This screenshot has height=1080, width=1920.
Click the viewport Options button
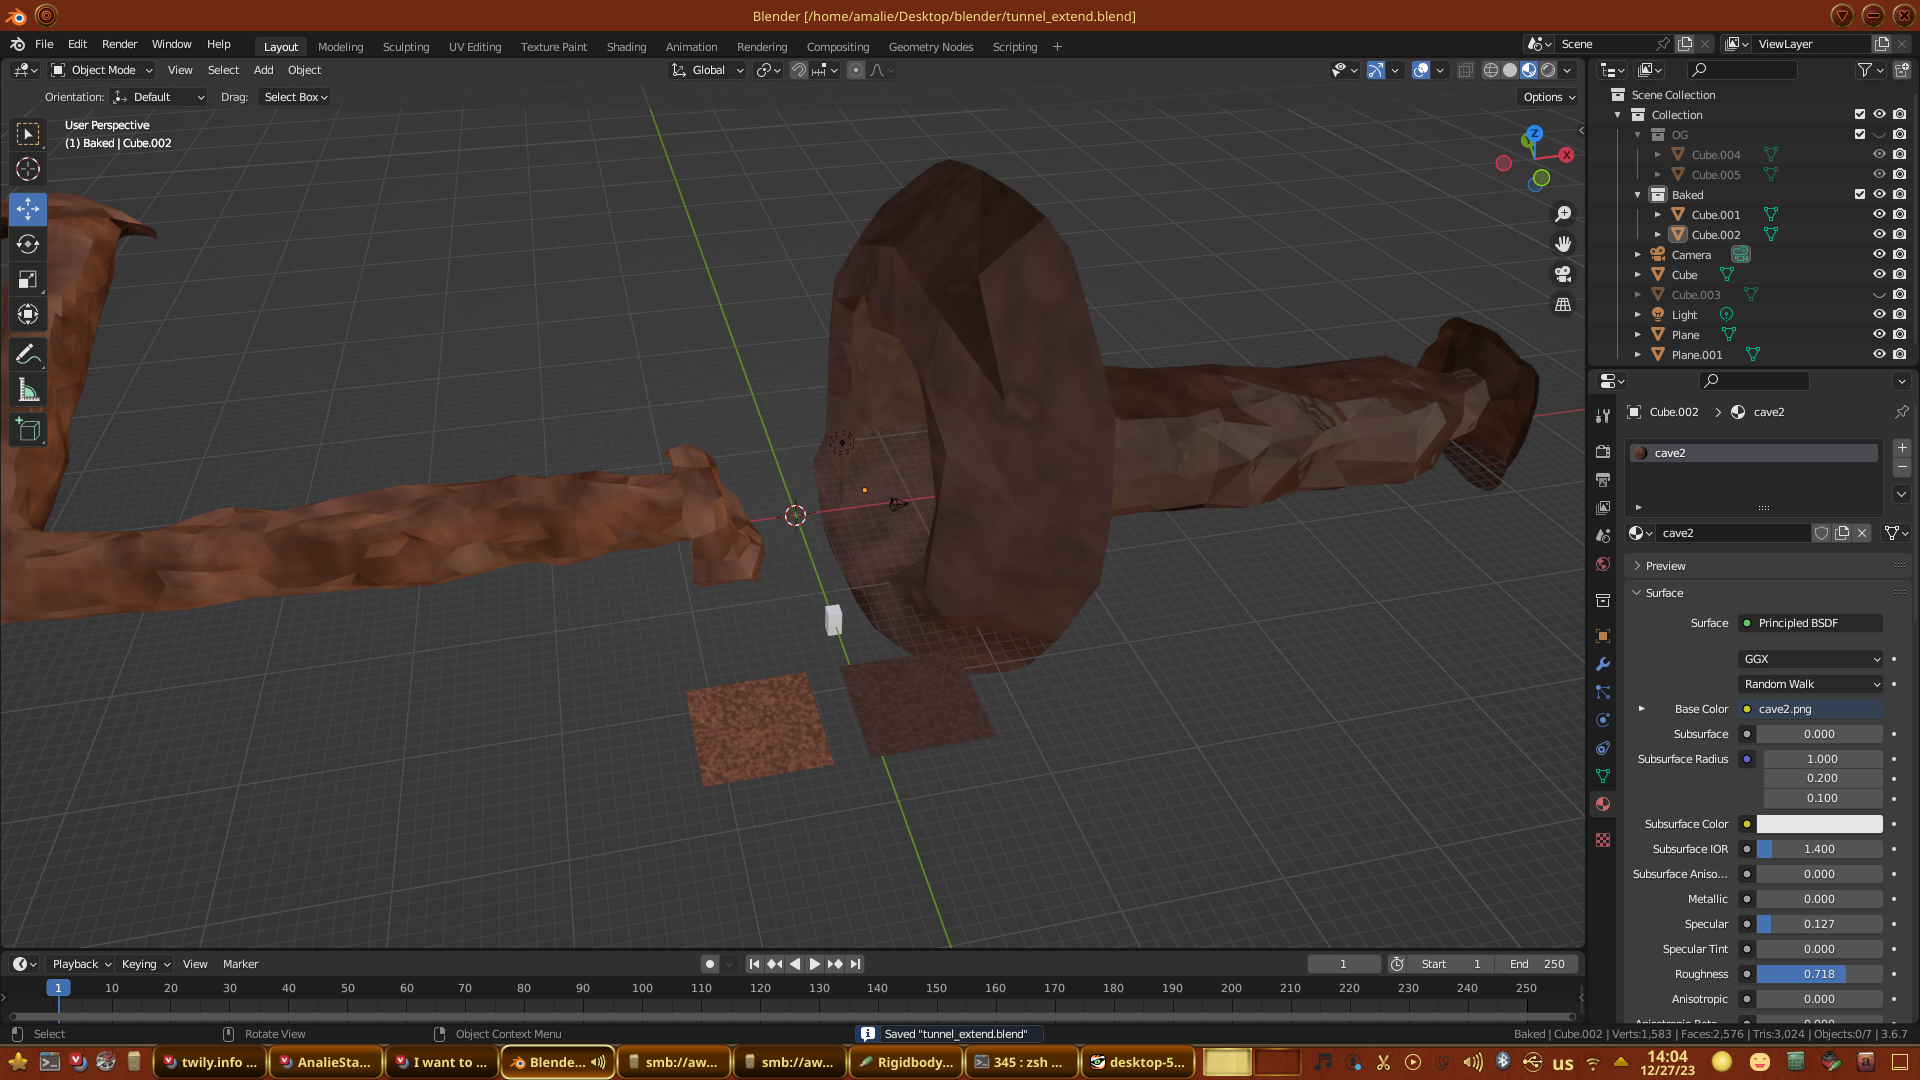(x=1548, y=97)
